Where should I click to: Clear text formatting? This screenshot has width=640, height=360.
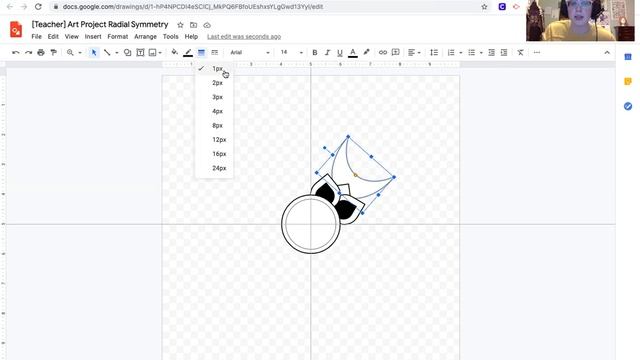pos(520,53)
